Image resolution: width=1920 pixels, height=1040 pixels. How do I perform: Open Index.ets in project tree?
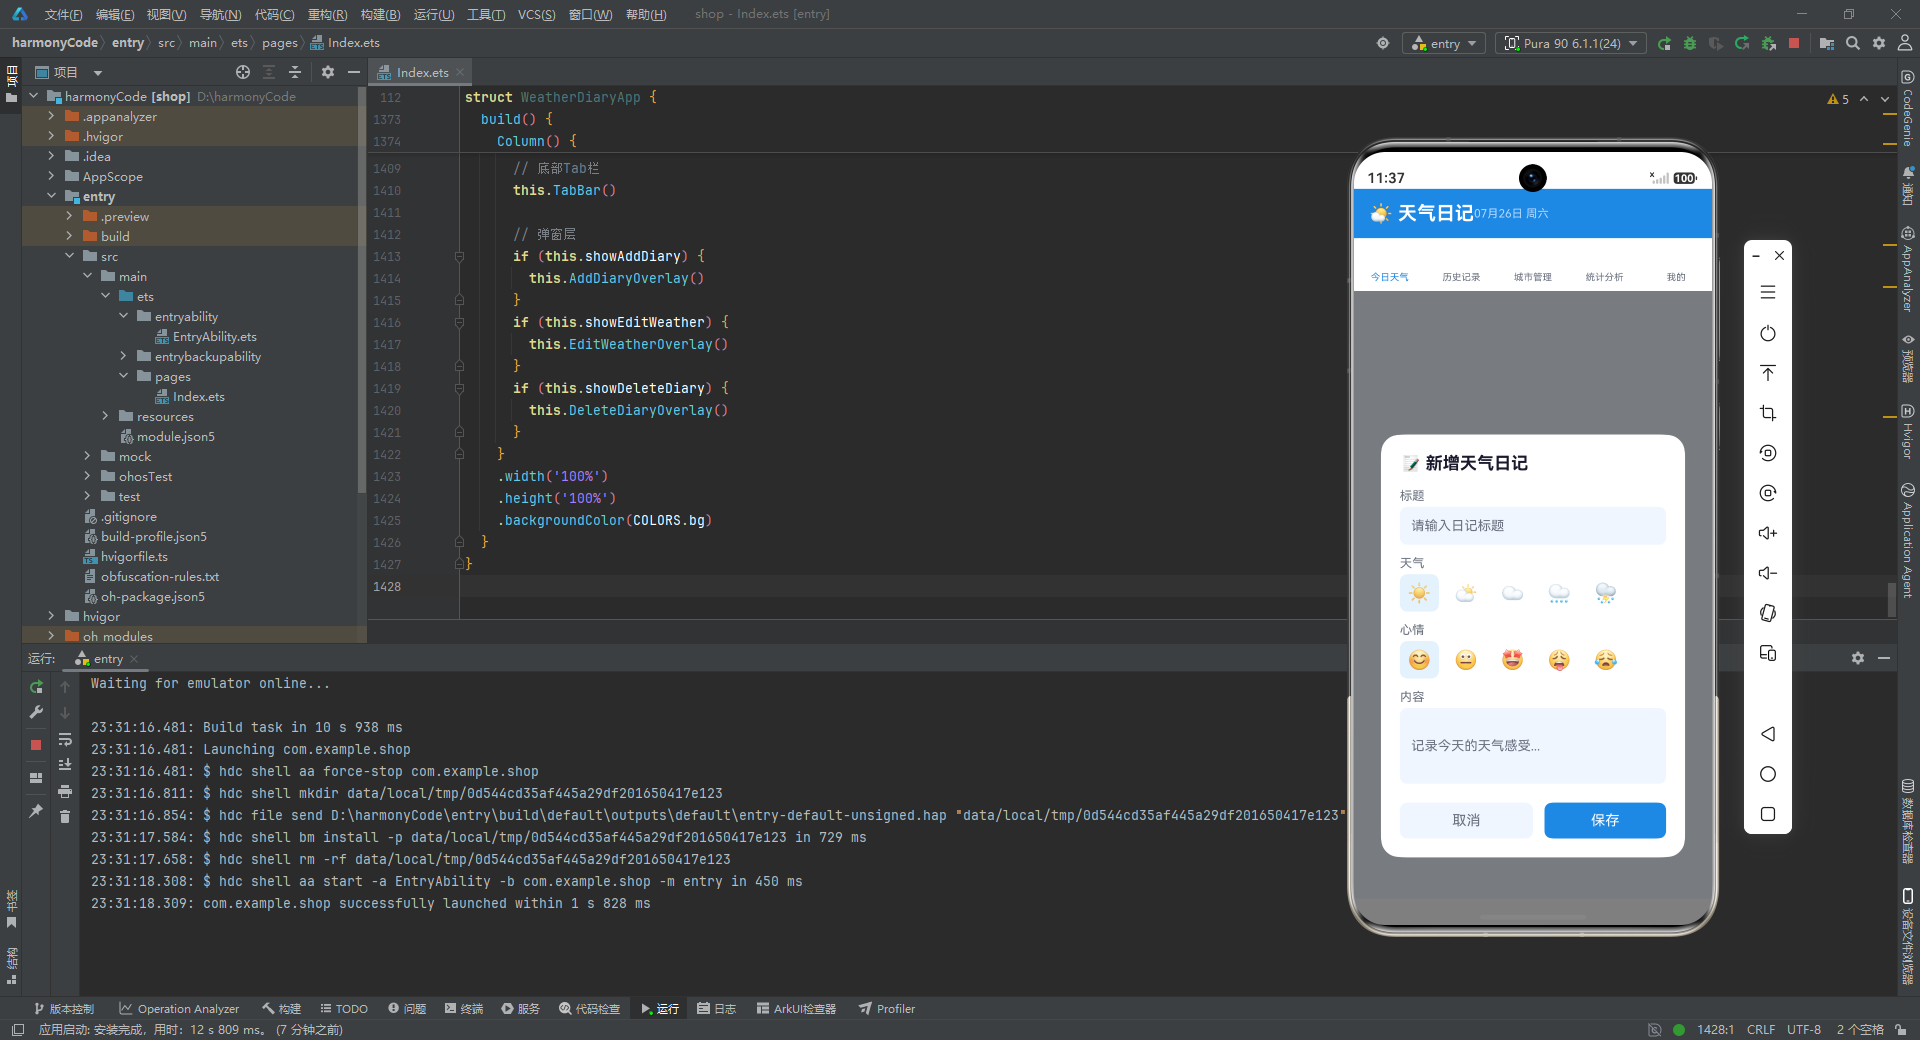tap(190, 396)
